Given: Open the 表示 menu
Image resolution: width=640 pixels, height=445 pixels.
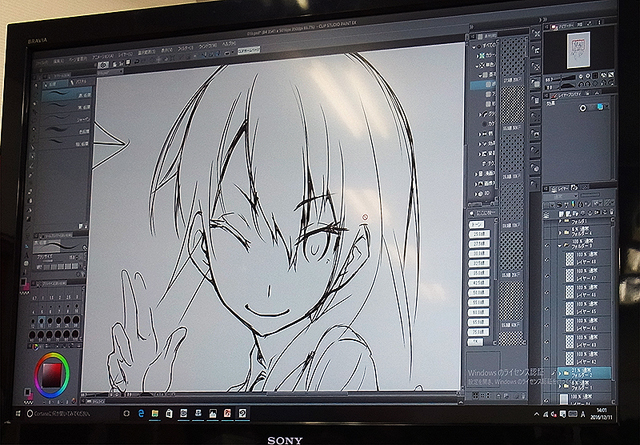Looking at the screenshot, I should [x=167, y=50].
